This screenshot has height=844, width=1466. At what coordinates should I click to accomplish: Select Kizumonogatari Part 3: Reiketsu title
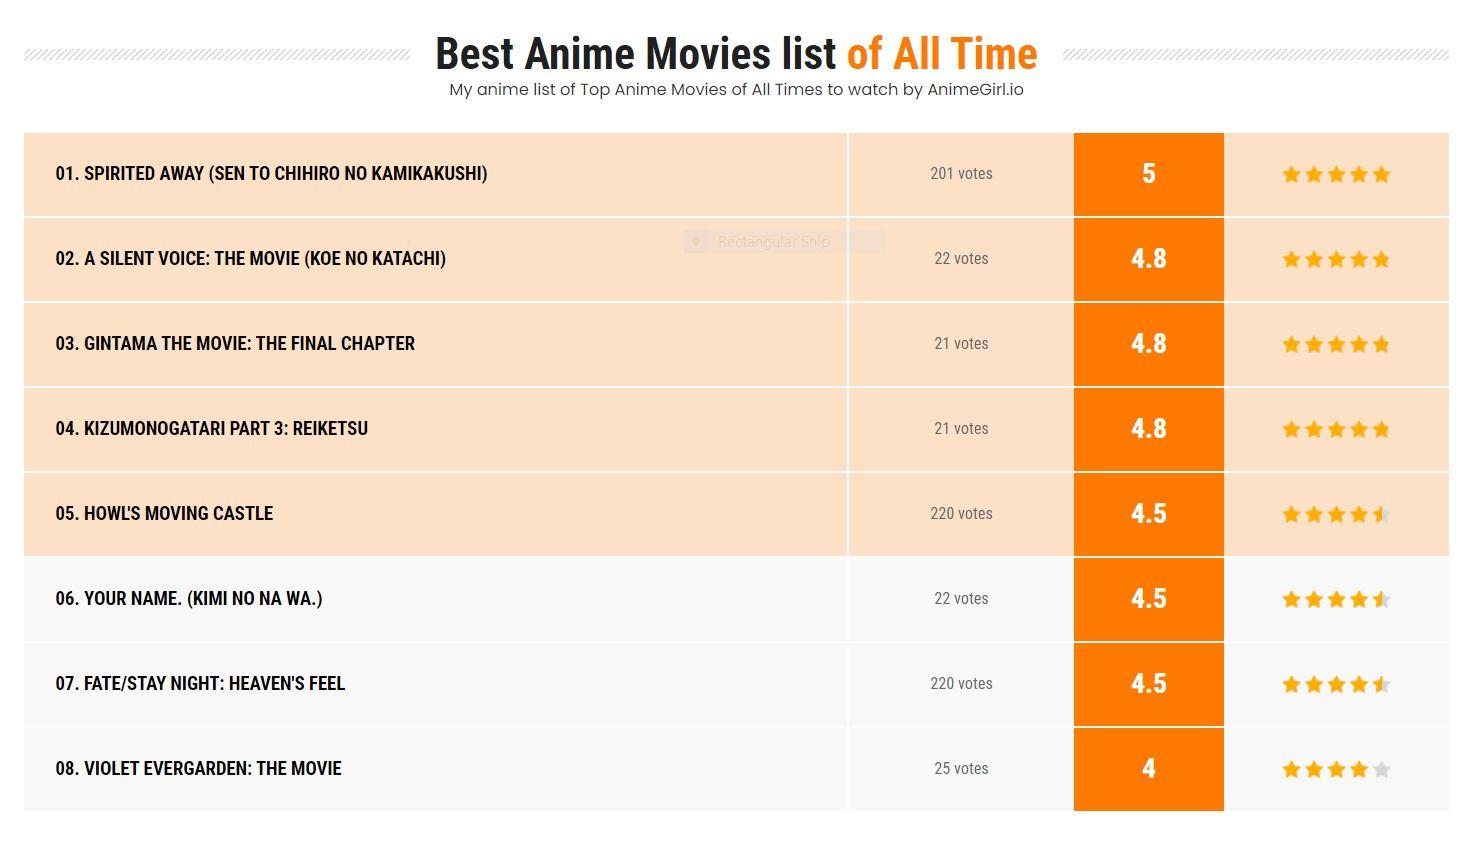pos(211,428)
